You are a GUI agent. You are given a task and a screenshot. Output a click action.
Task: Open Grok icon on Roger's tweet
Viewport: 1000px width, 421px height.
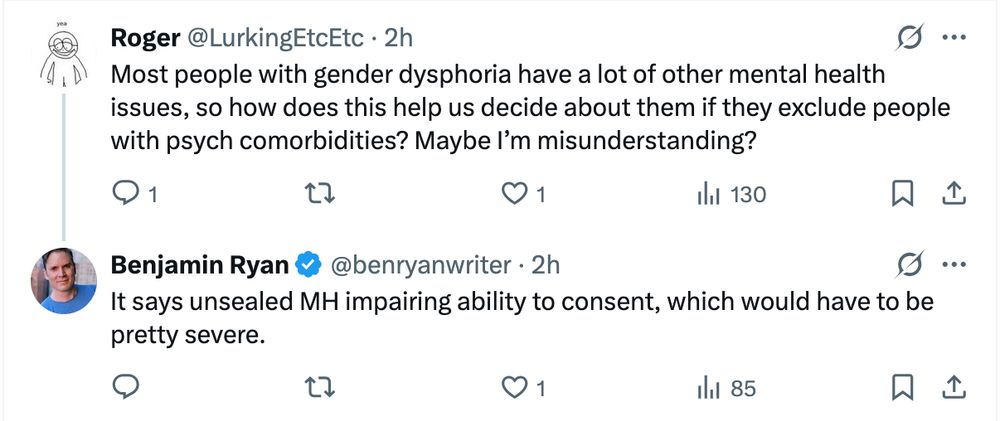point(910,38)
